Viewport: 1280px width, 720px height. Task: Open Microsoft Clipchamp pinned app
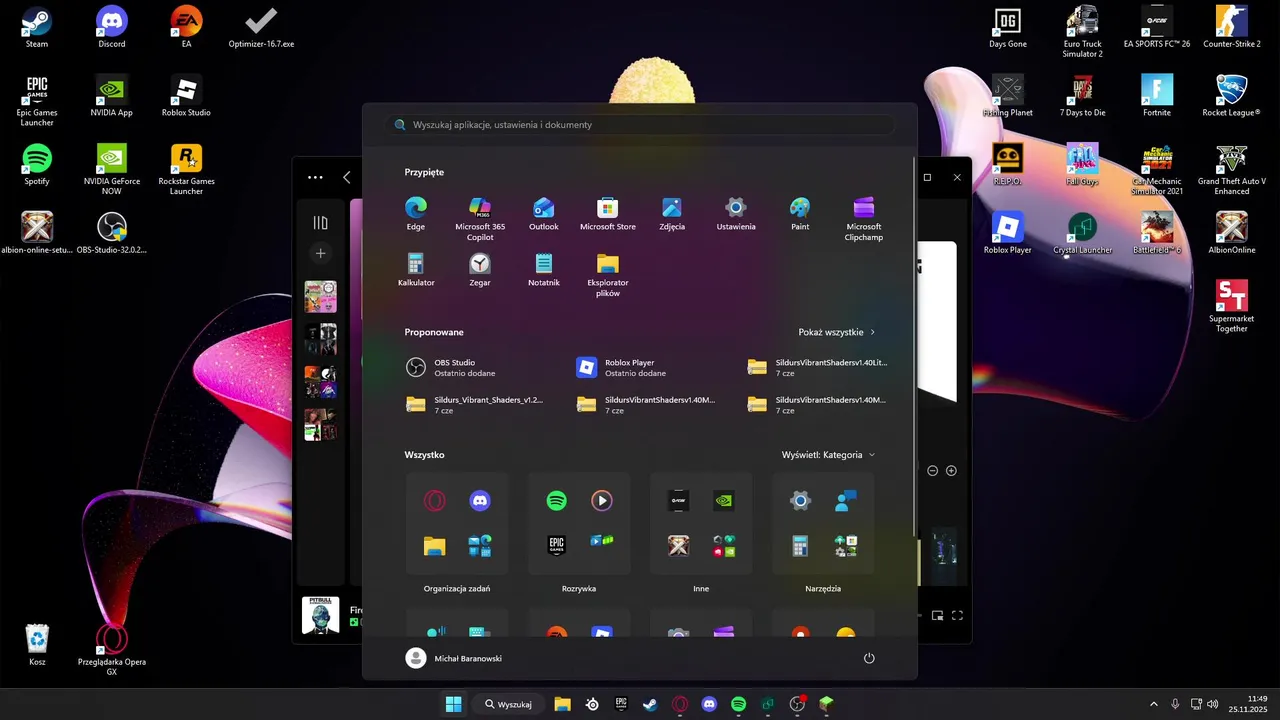[x=864, y=219]
